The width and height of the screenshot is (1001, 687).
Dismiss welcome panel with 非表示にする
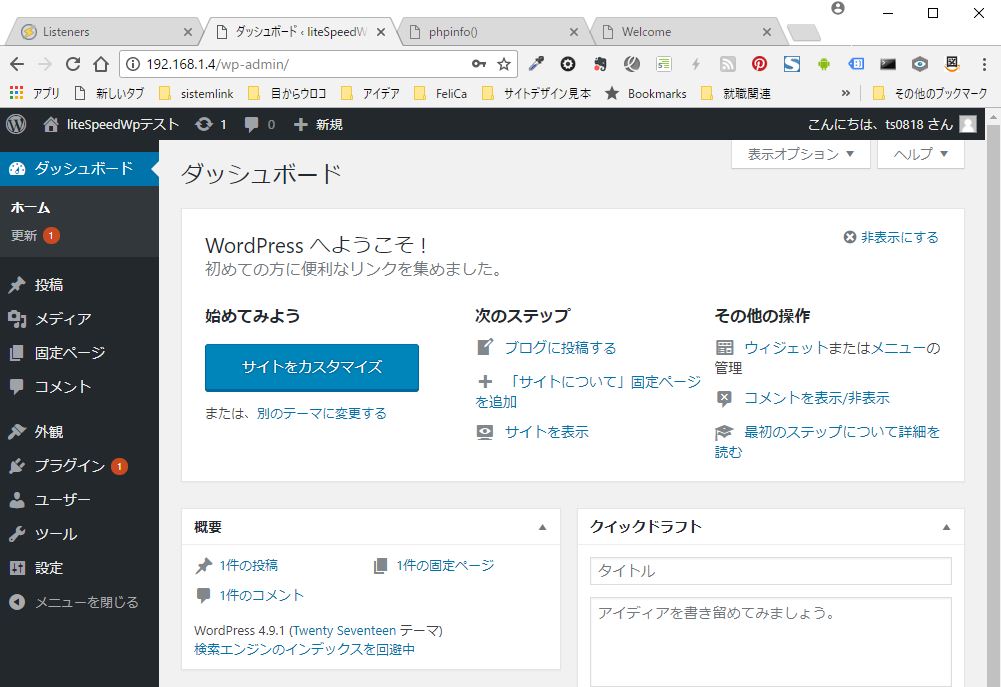point(891,238)
